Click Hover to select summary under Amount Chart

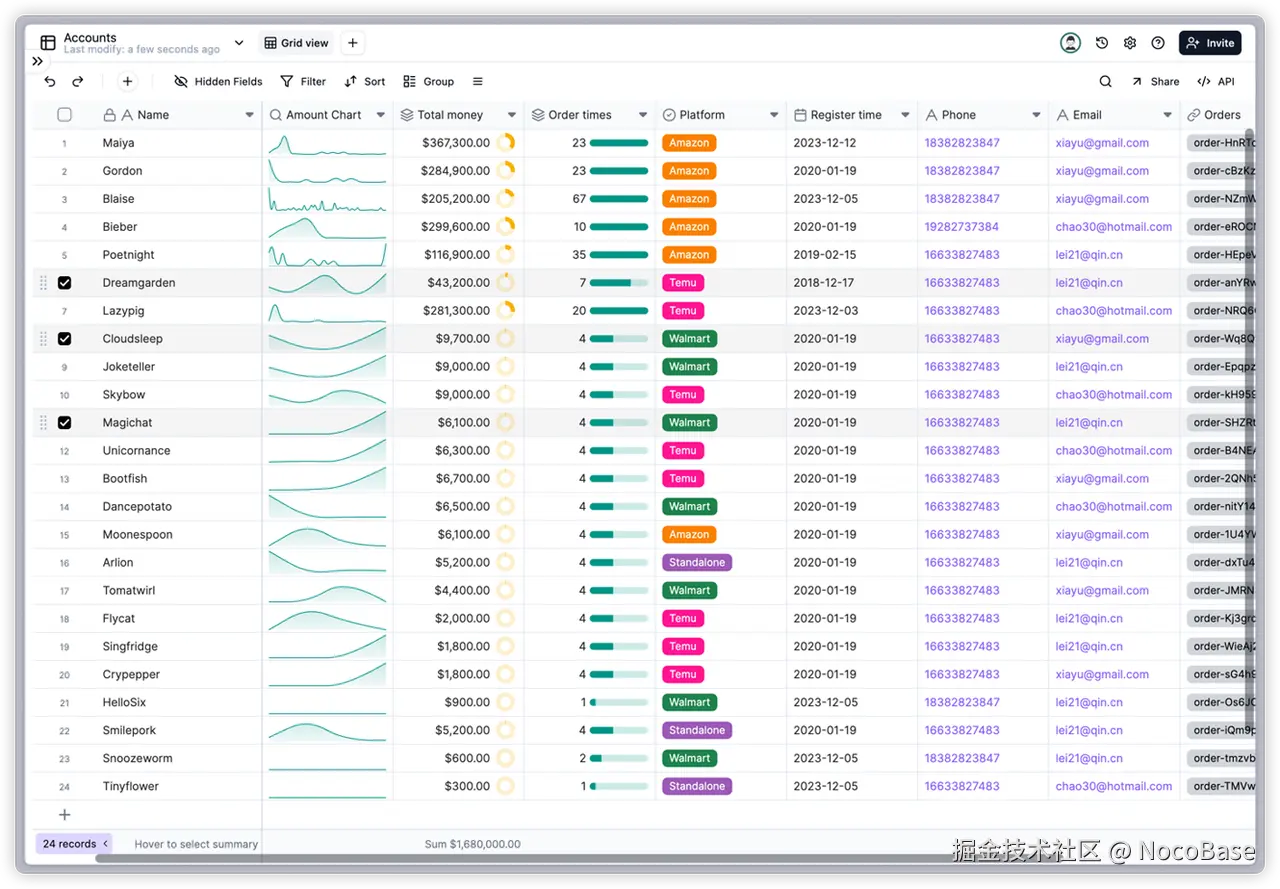point(196,844)
